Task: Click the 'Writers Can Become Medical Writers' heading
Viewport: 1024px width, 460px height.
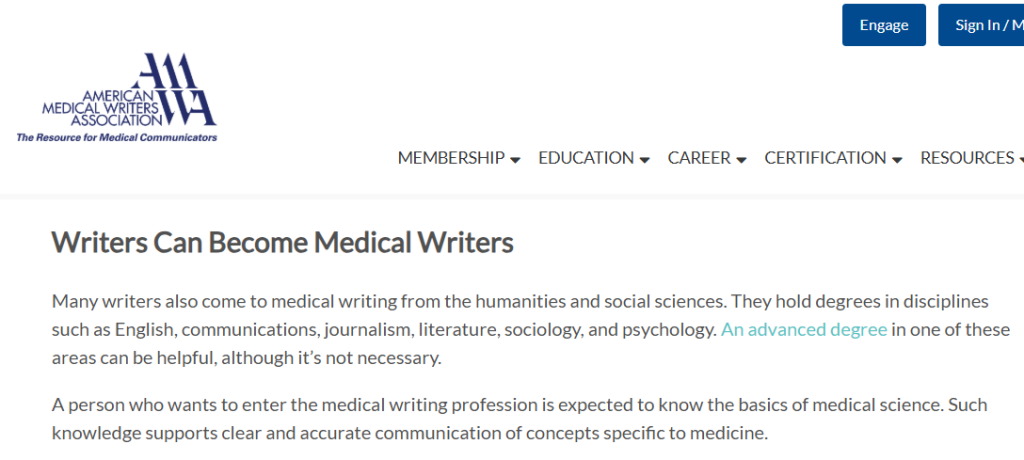Action: (x=282, y=243)
